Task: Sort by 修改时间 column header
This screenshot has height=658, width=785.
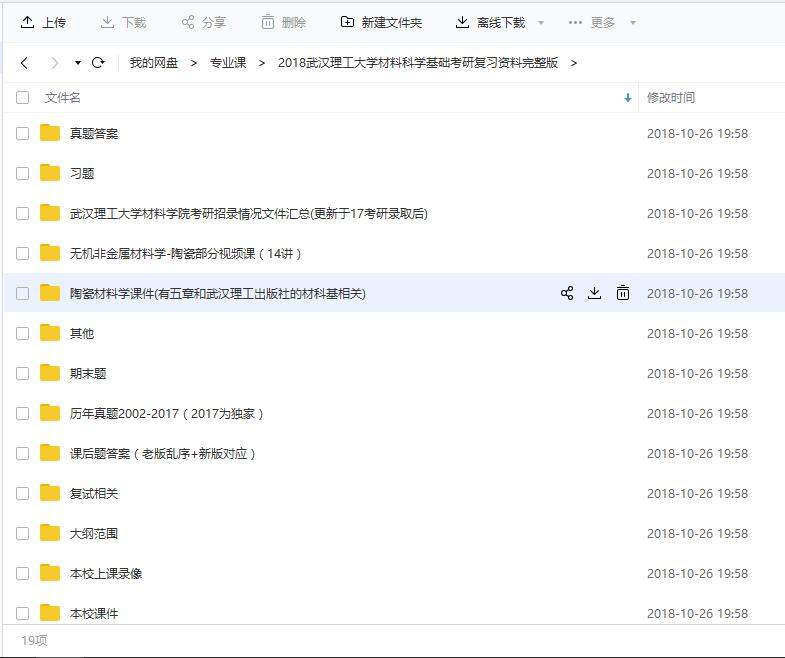Action: click(x=671, y=98)
